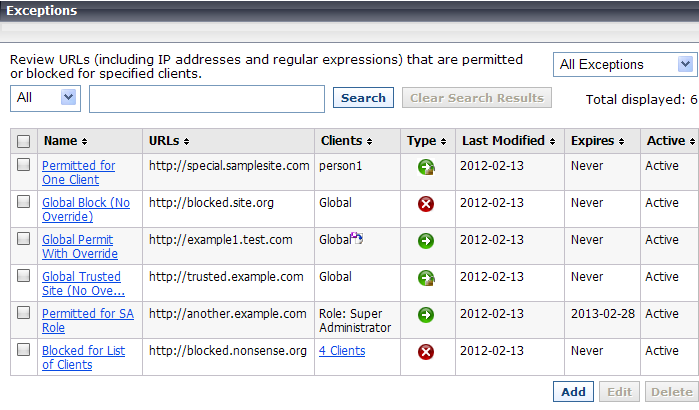
Task: Expand the All search filter dropdown
Action: [x=45, y=98]
